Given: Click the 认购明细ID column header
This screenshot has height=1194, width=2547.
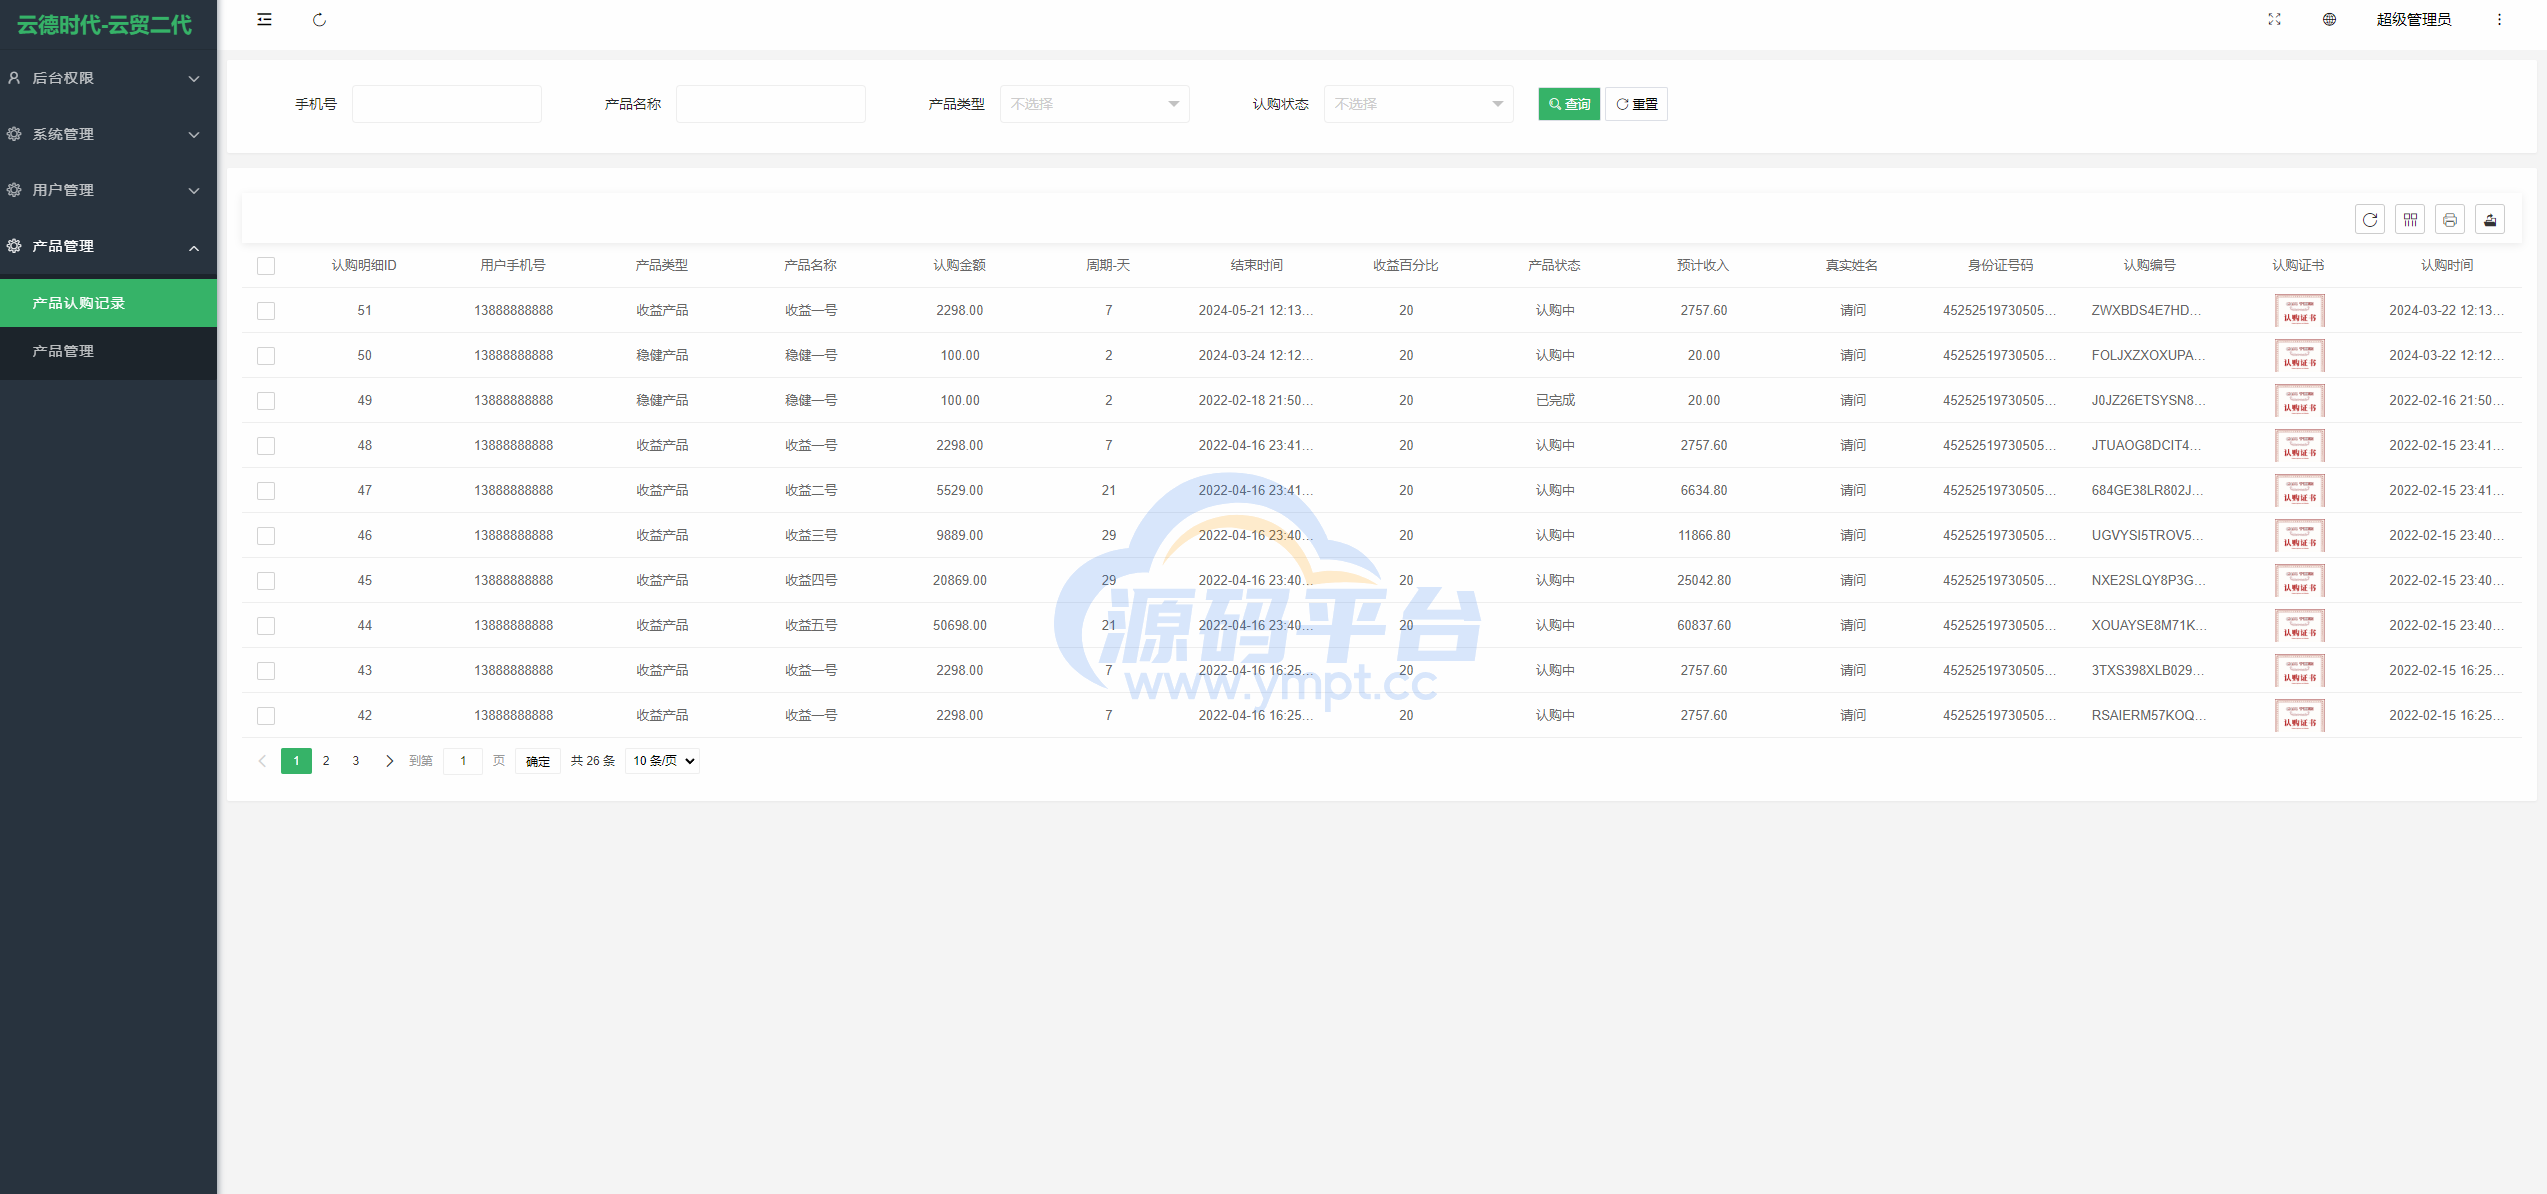Looking at the screenshot, I should [364, 265].
